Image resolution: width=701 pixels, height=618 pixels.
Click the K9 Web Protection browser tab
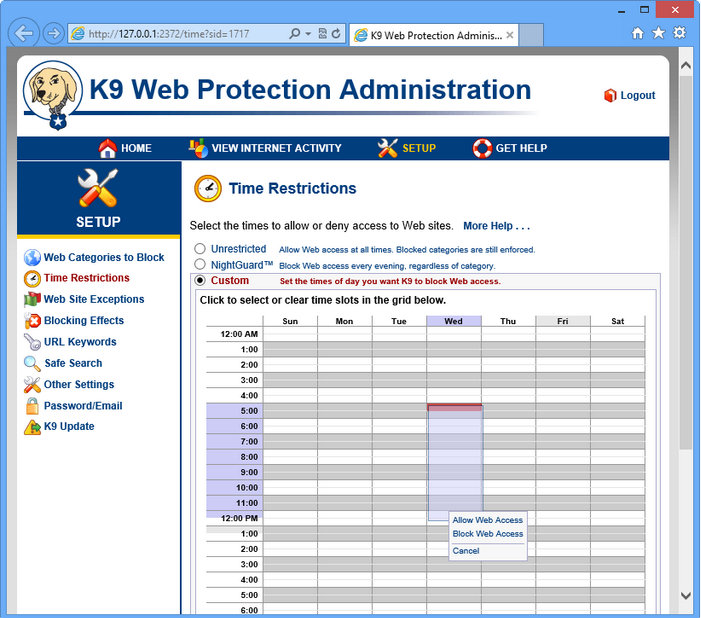coord(434,35)
